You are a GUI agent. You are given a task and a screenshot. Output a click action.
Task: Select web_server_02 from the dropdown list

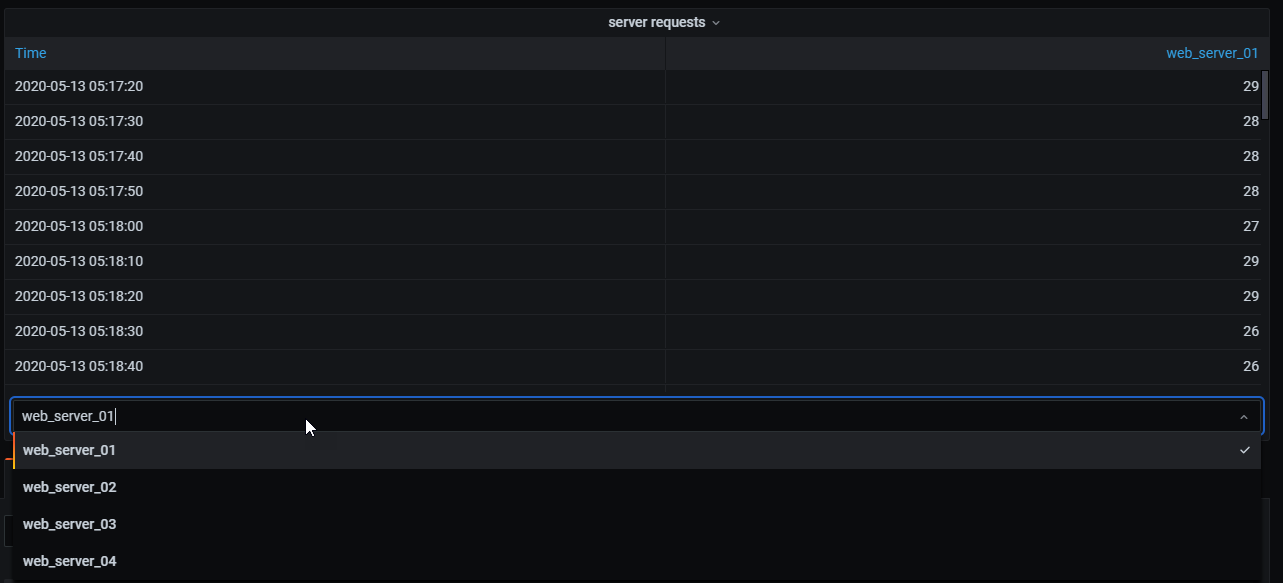(x=69, y=487)
